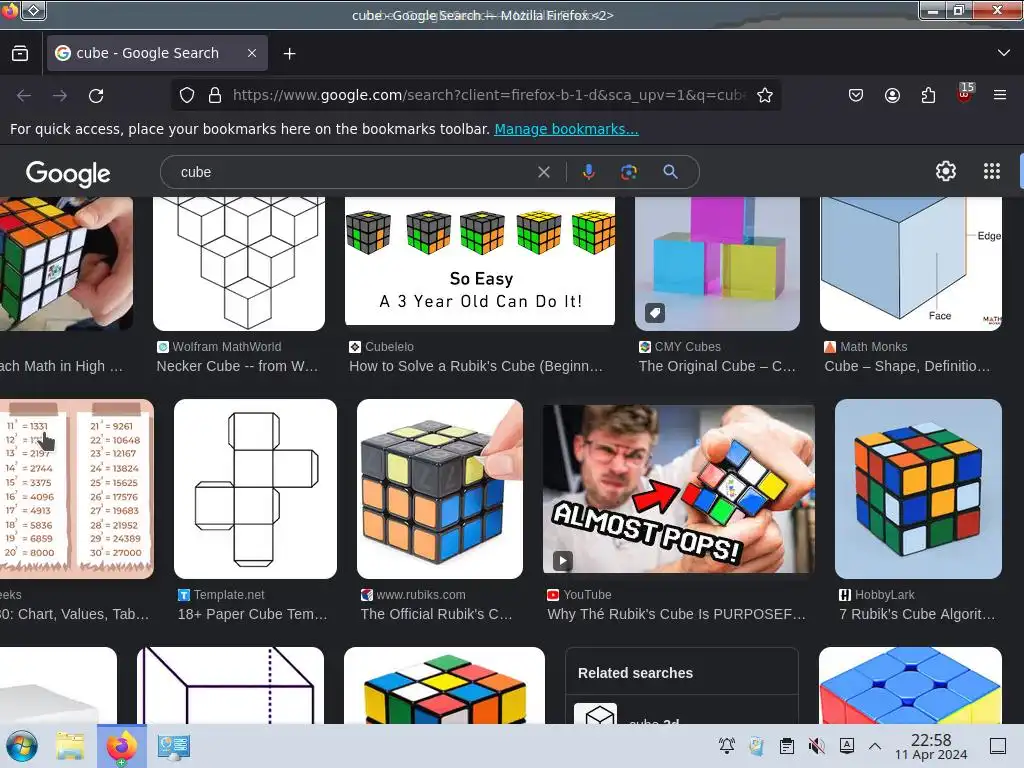This screenshot has width=1024, height=768.
Task: Open rainbow Rubik's cube image at bottom
Action: (445, 686)
